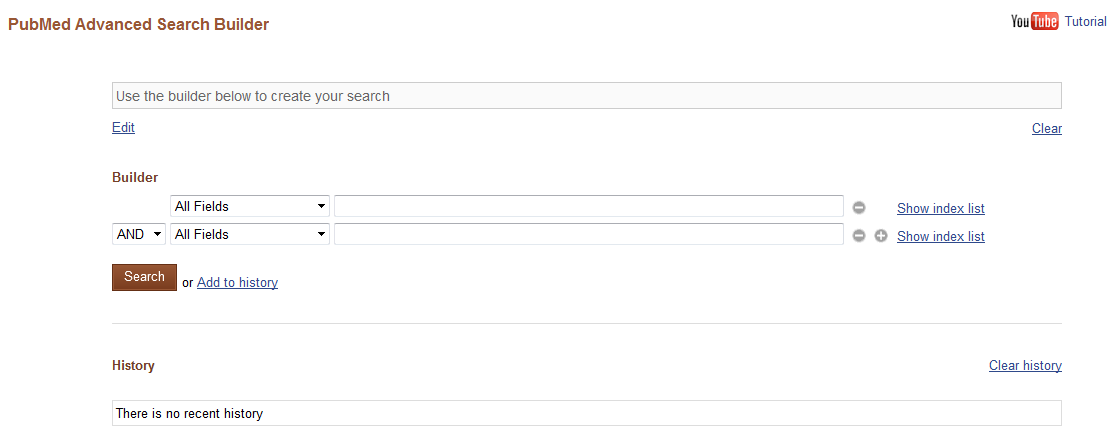Show index list for the second row
This screenshot has height=434, width=1115.
click(x=940, y=236)
